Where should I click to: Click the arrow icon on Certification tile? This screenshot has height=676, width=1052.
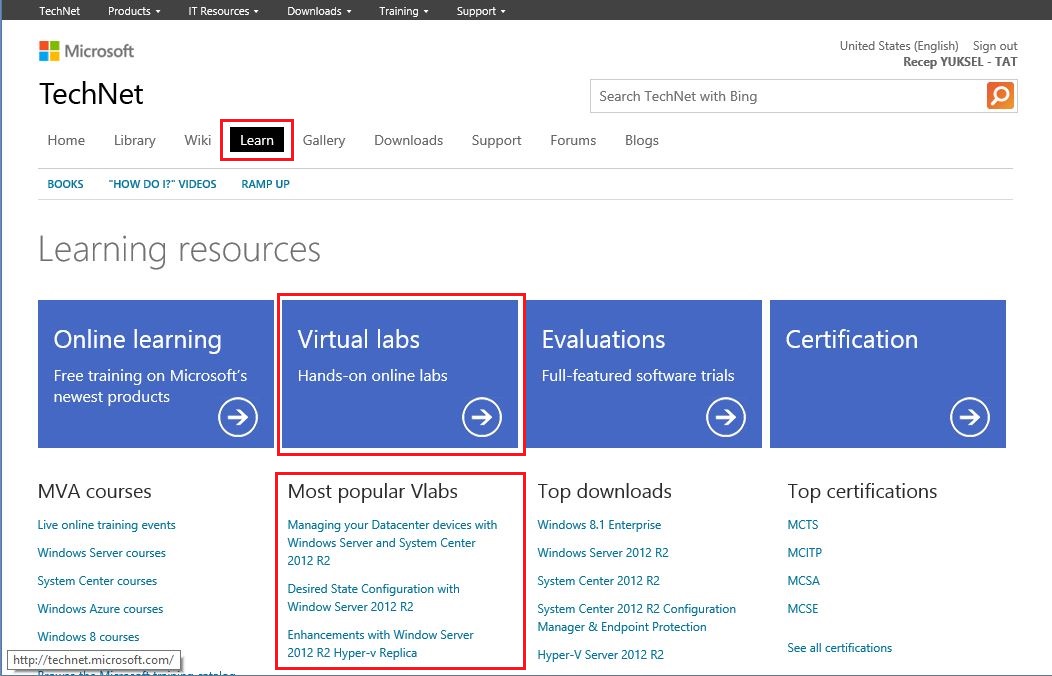click(969, 417)
